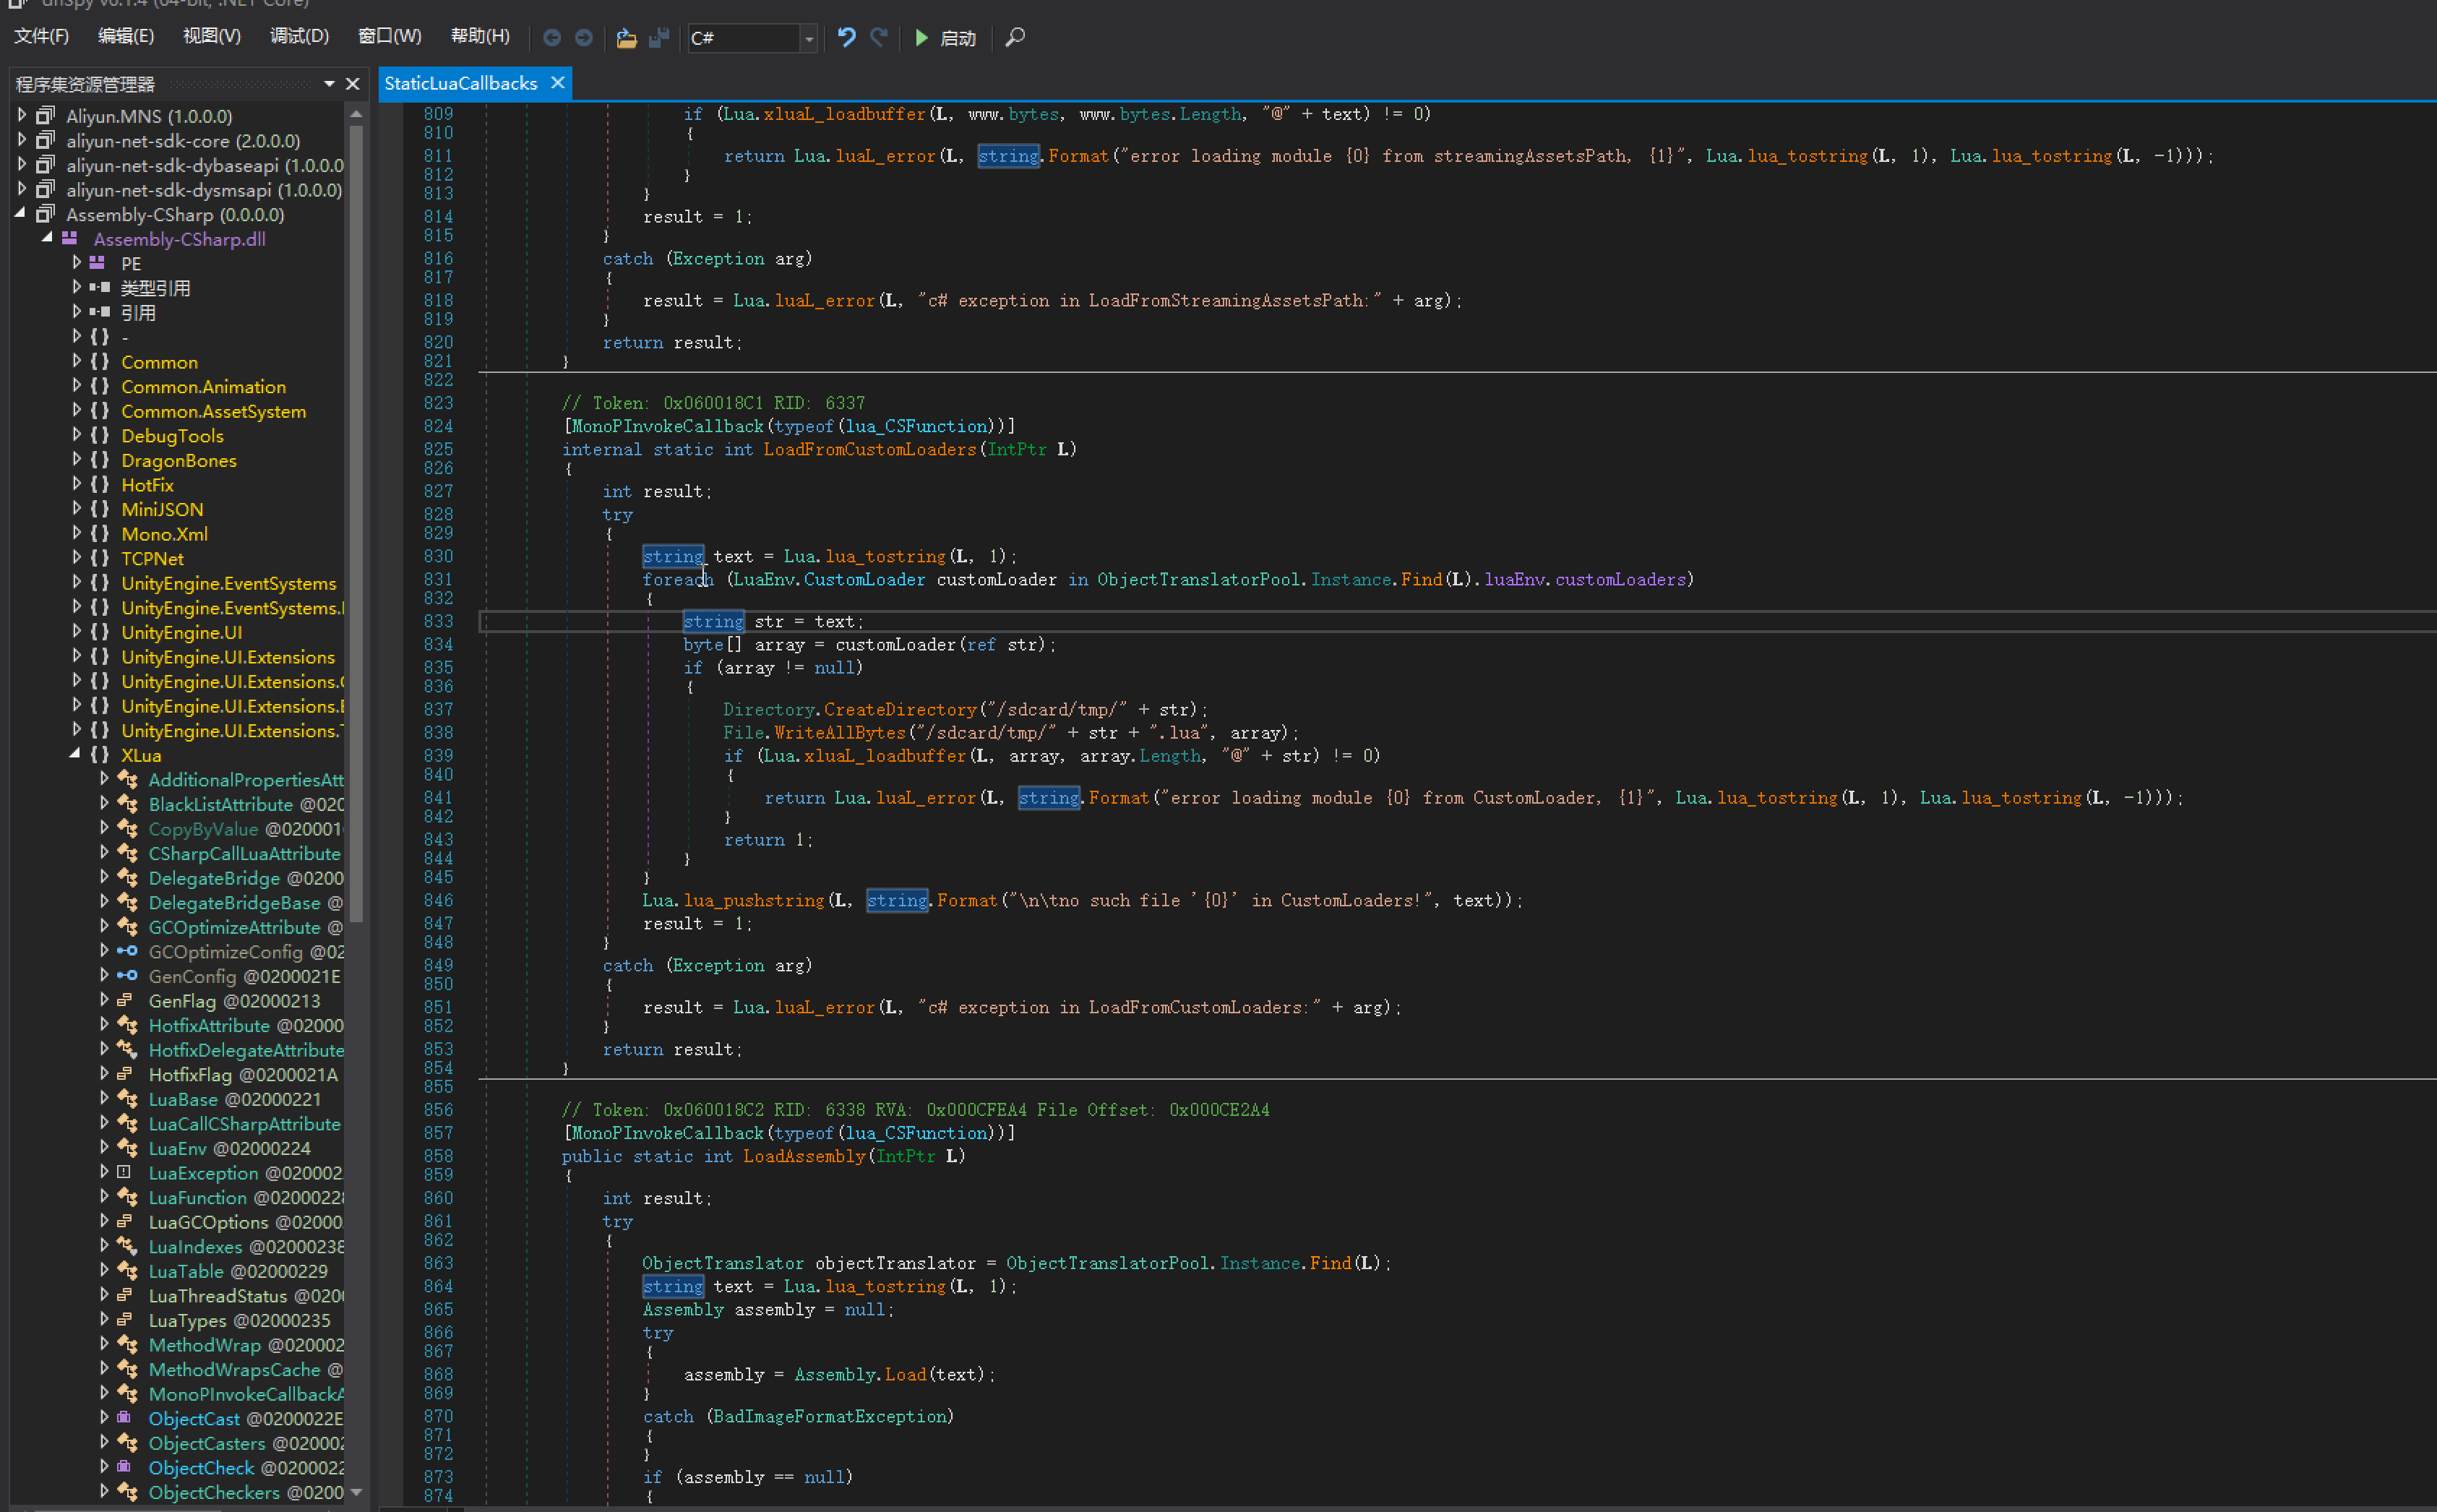Close the StaticLuaCallbacks tab
This screenshot has width=2437, height=1512.
click(558, 83)
